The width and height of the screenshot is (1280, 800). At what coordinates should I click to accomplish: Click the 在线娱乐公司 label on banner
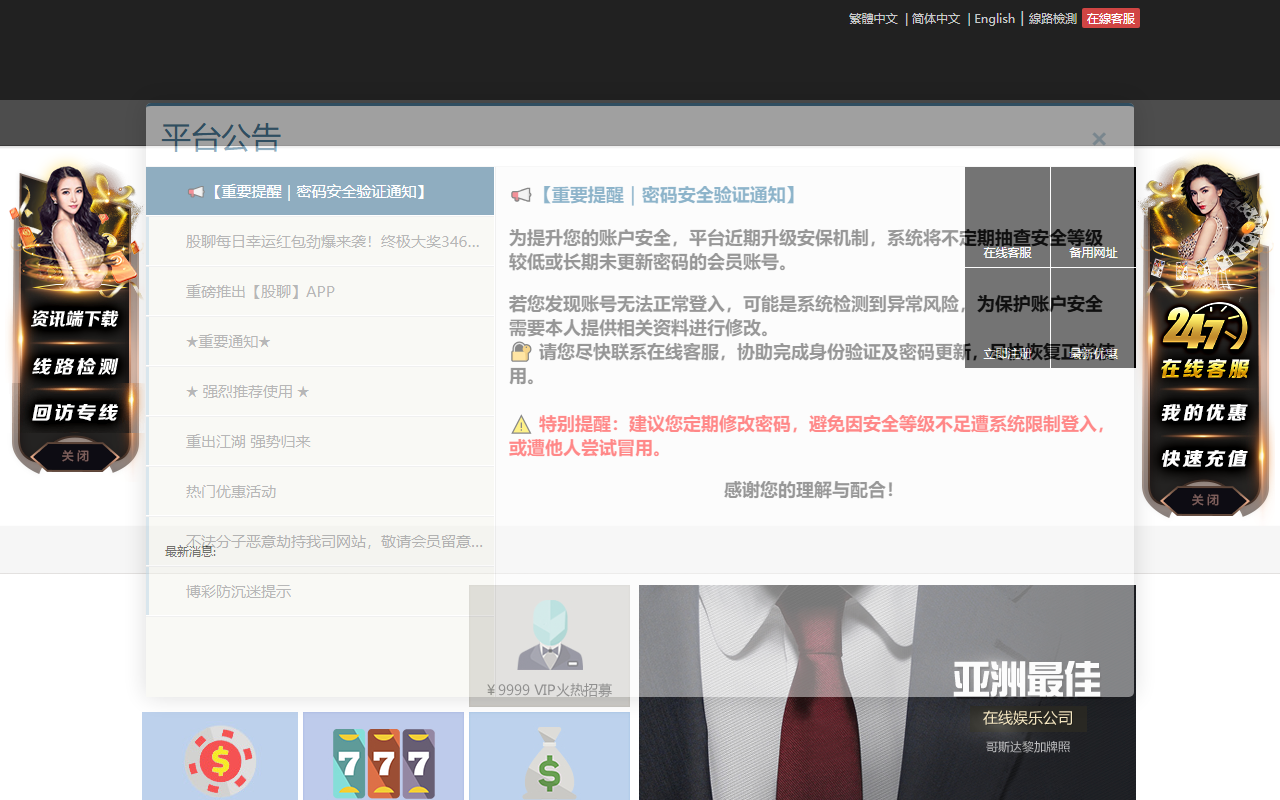click(1028, 718)
